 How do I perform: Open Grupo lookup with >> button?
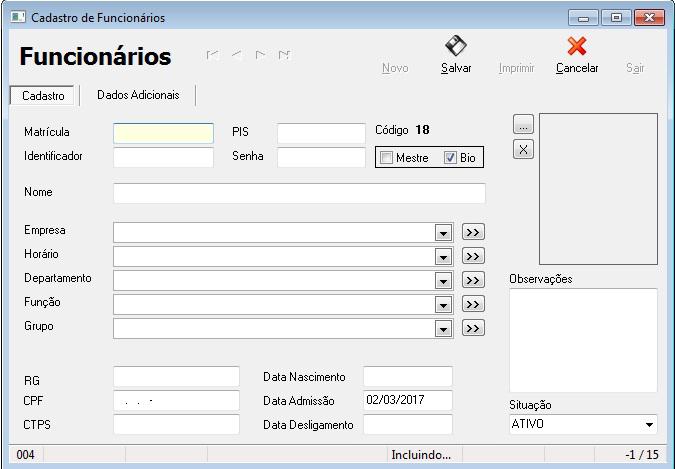point(473,328)
